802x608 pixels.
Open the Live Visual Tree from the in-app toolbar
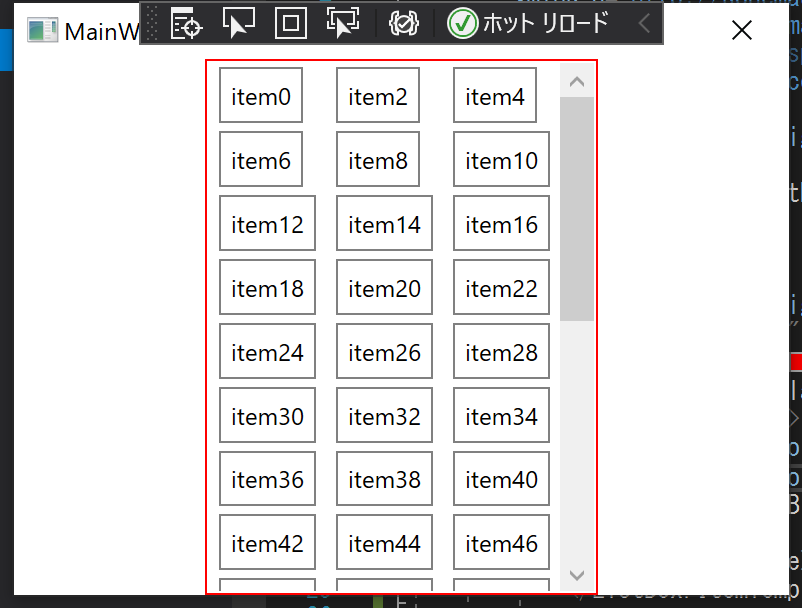click(x=186, y=23)
